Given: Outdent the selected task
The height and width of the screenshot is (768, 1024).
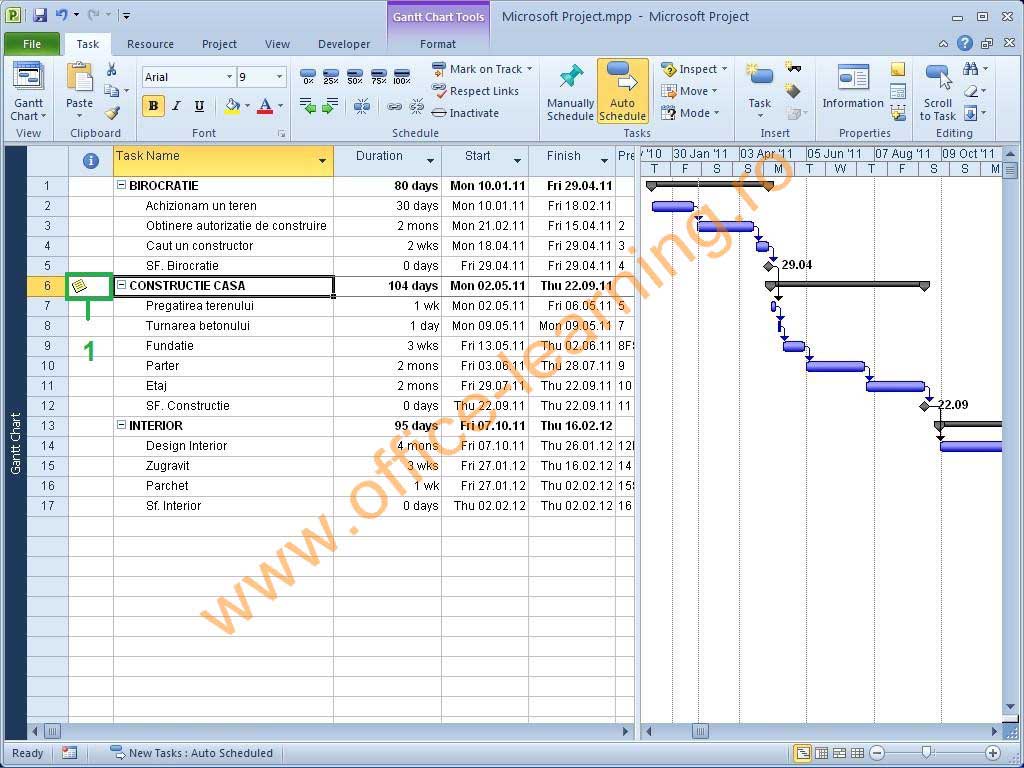Looking at the screenshot, I should coord(308,105).
